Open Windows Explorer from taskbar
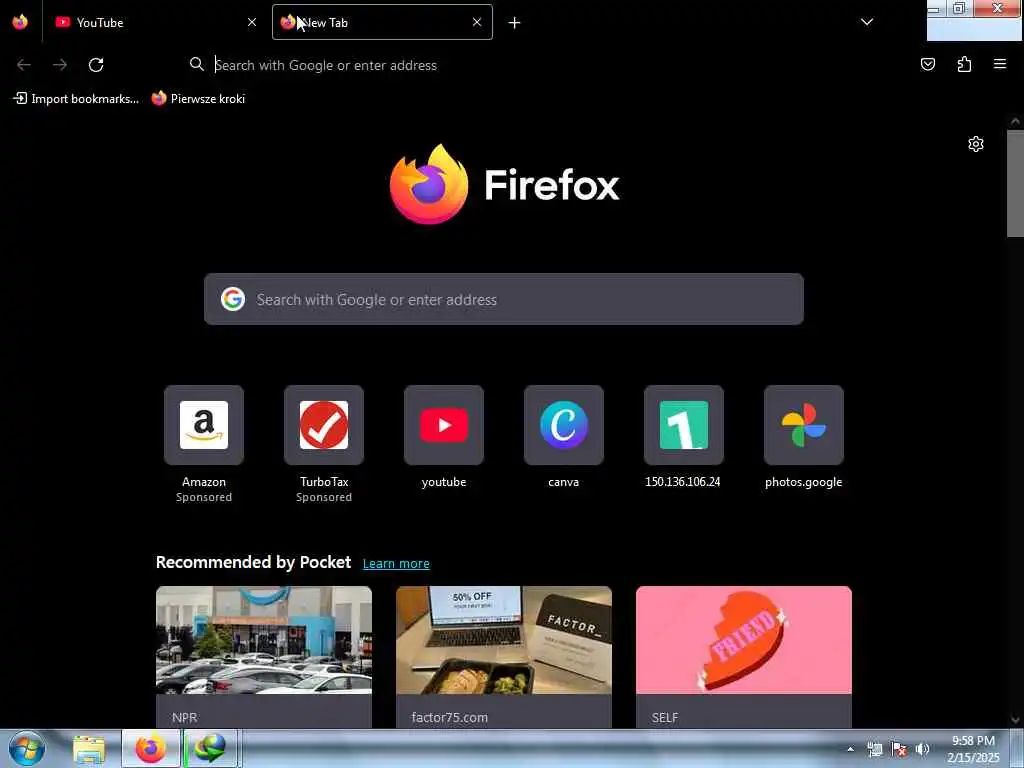This screenshot has height=768, width=1024. point(89,749)
